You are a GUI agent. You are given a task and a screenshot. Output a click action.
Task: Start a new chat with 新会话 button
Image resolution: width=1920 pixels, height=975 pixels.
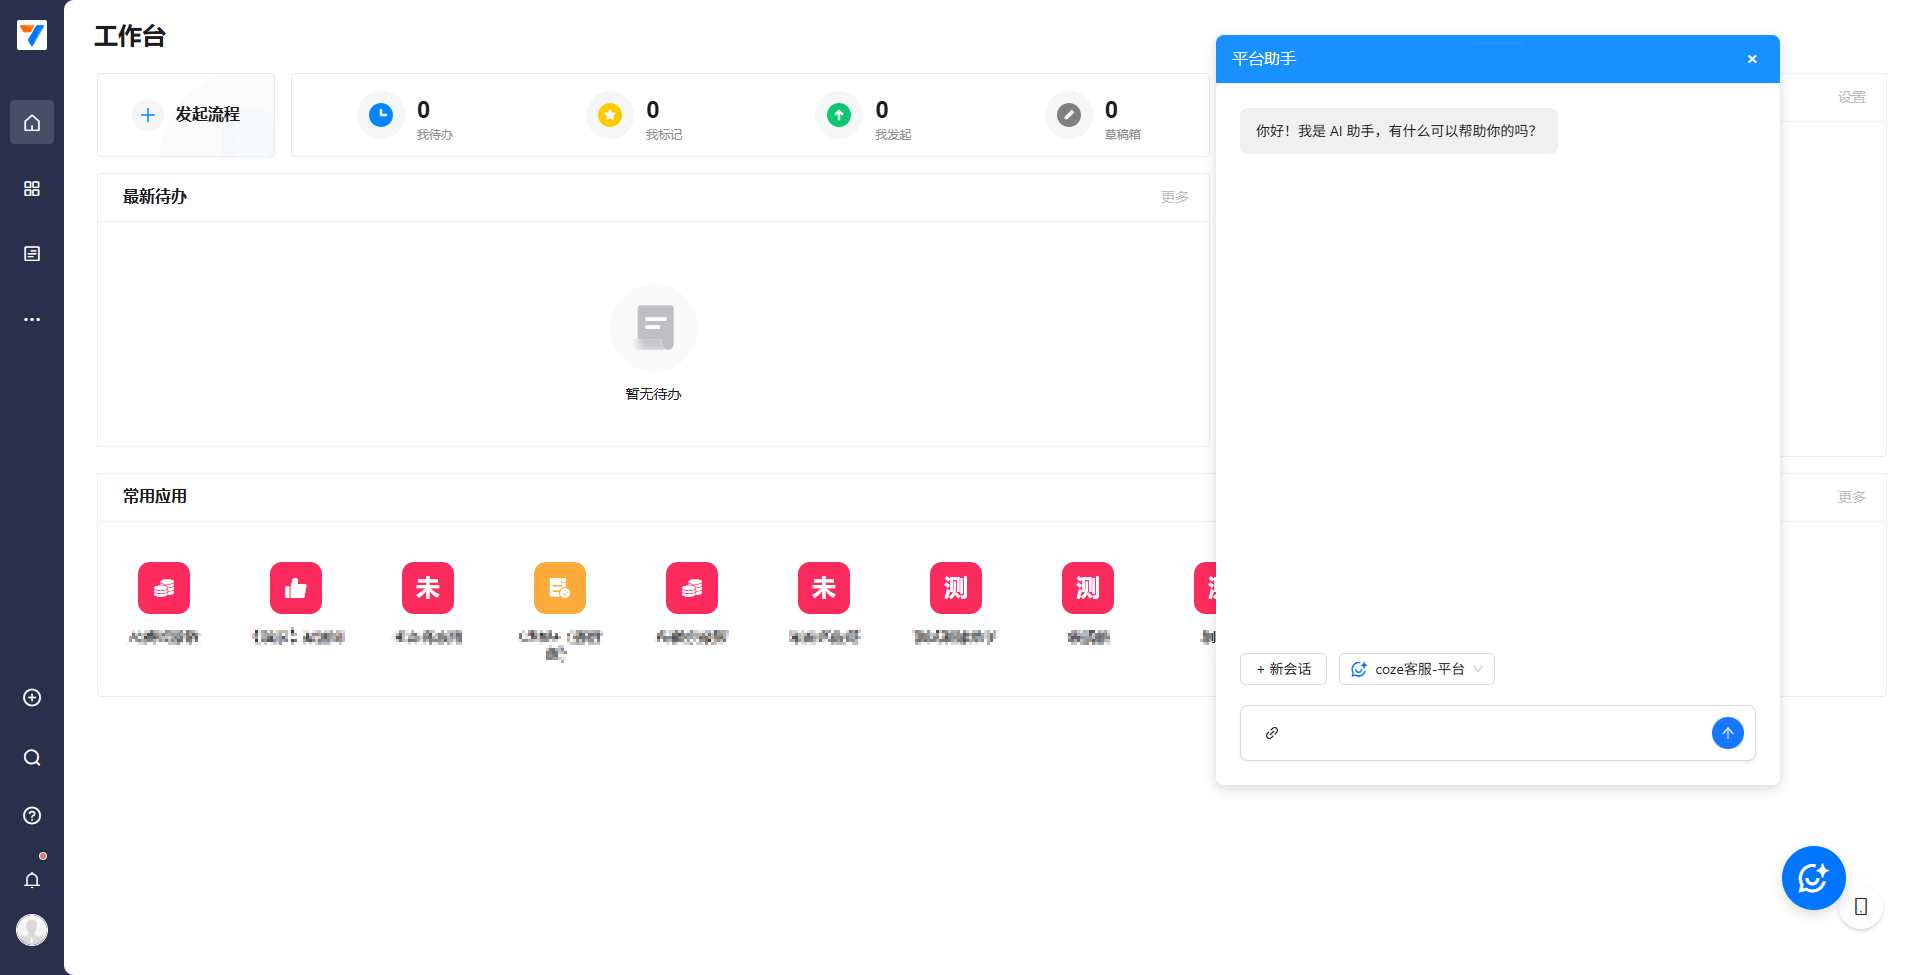click(x=1283, y=669)
